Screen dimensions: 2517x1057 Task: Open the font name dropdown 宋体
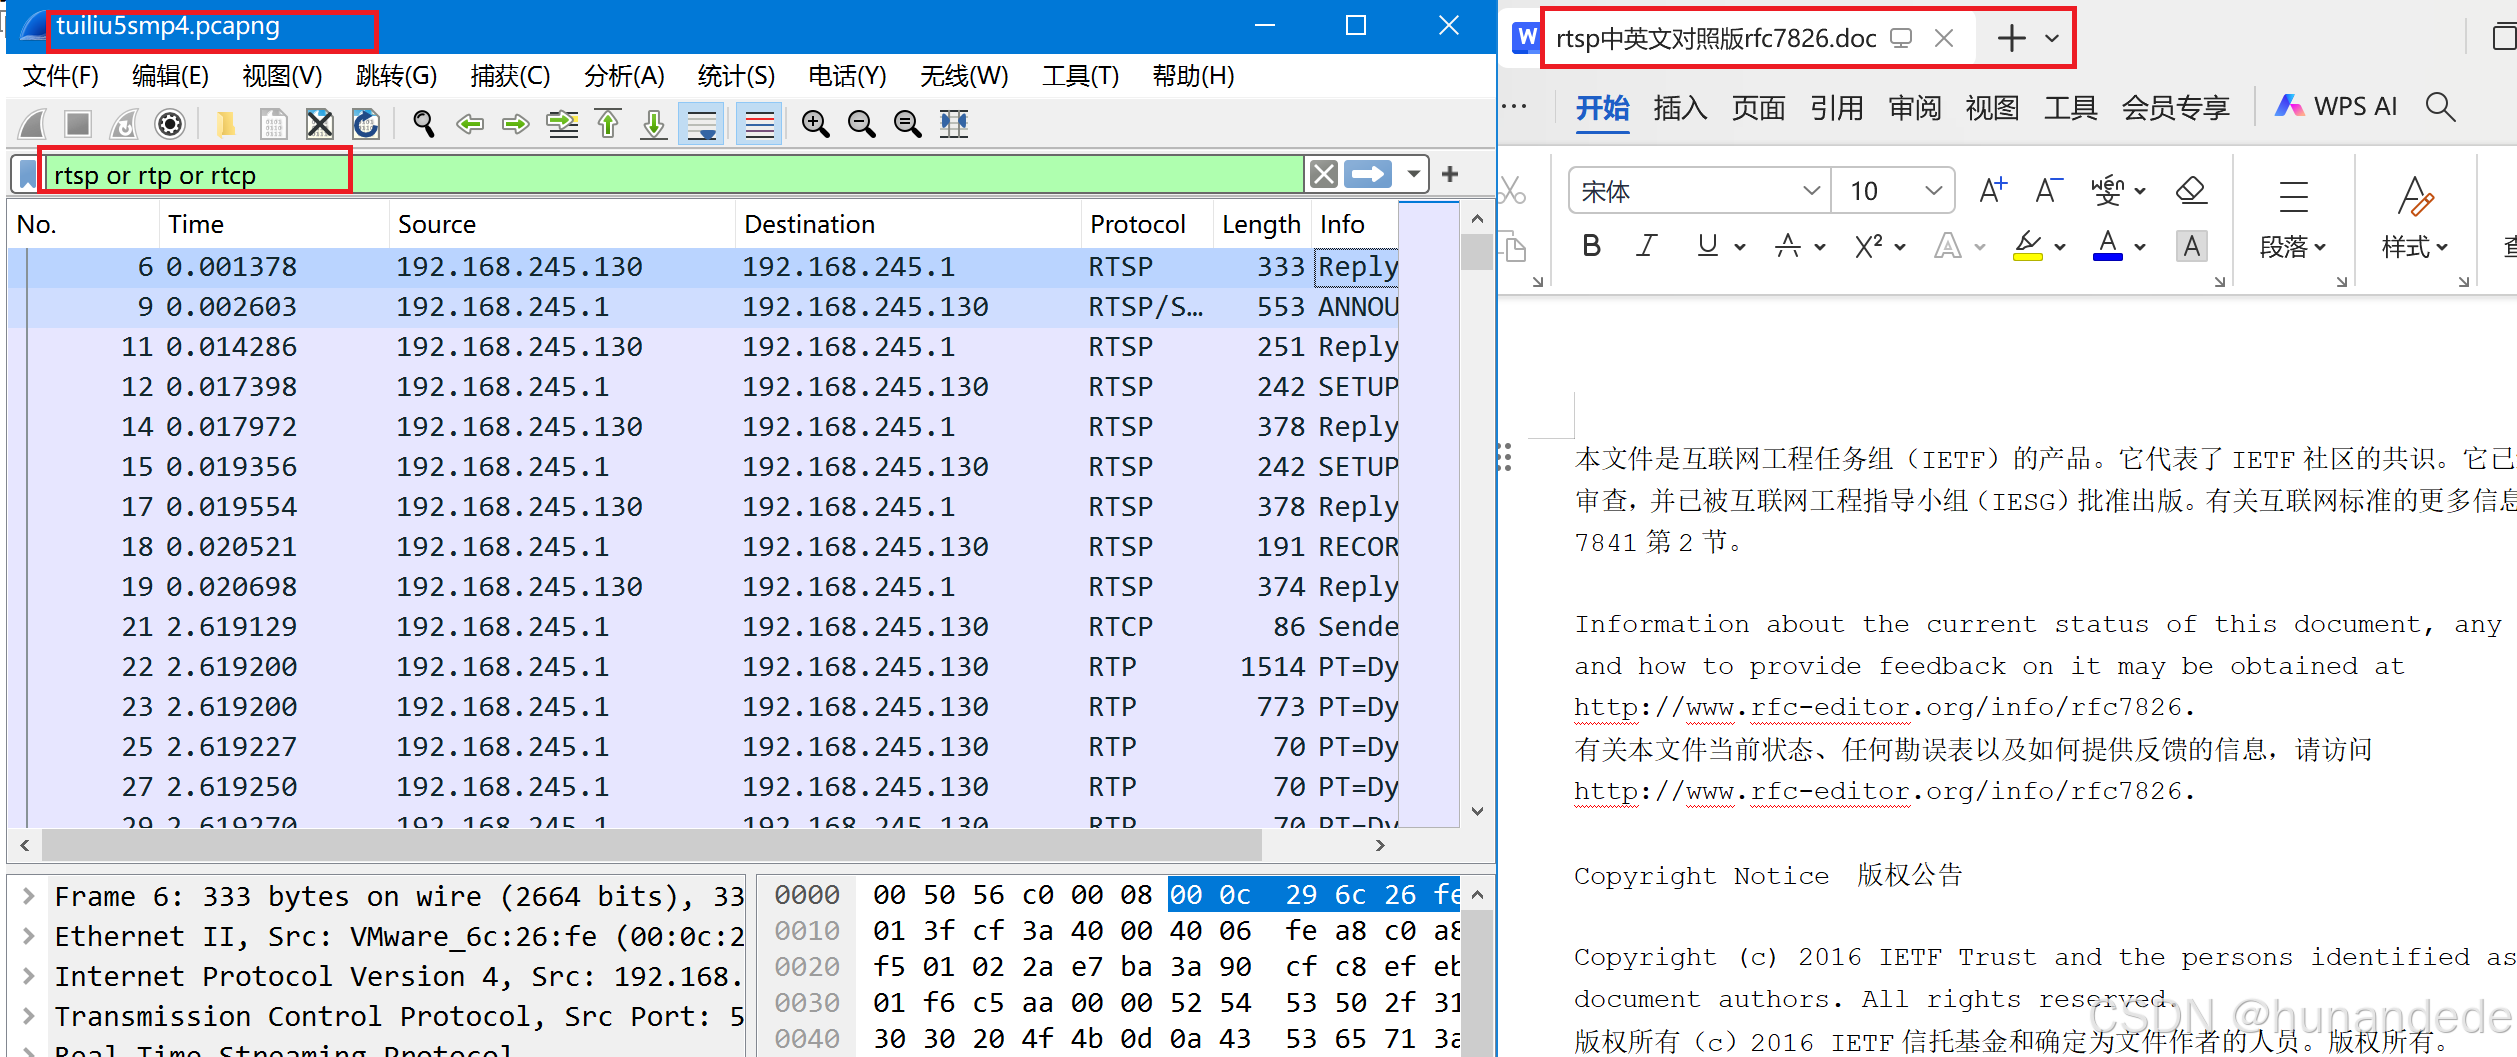tap(1810, 191)
